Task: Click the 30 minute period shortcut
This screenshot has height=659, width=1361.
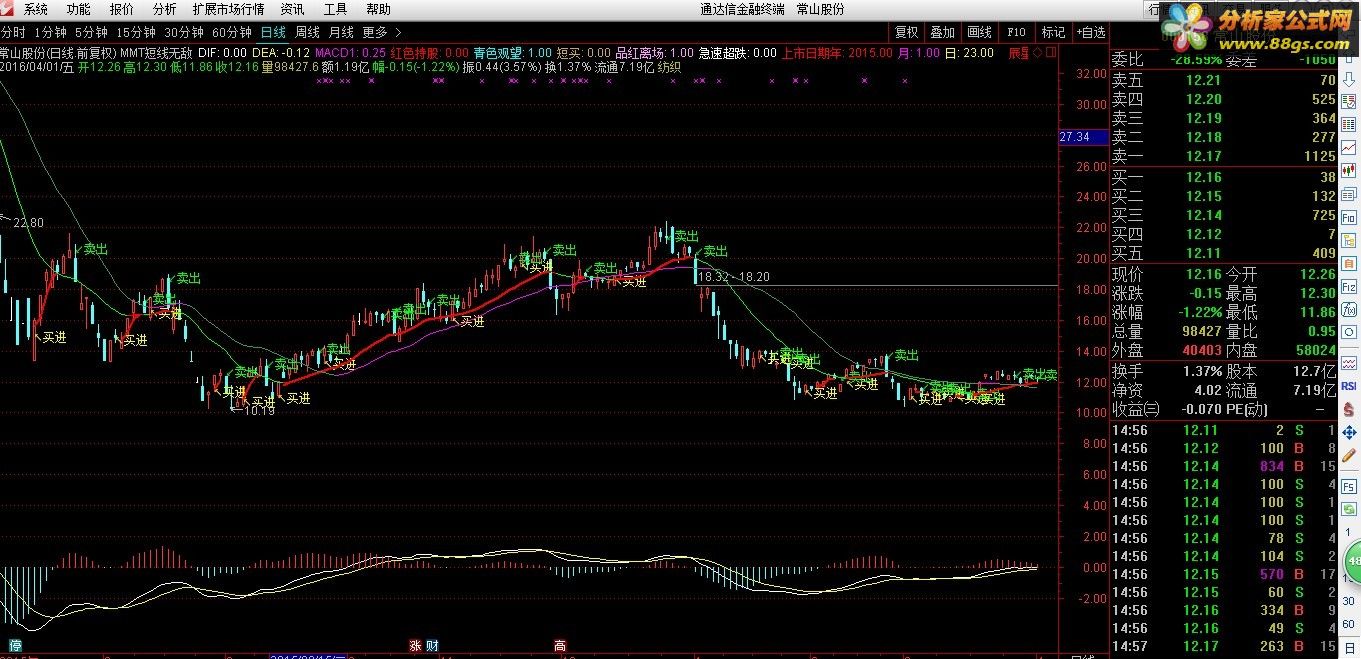Action: pos(1349,601)
